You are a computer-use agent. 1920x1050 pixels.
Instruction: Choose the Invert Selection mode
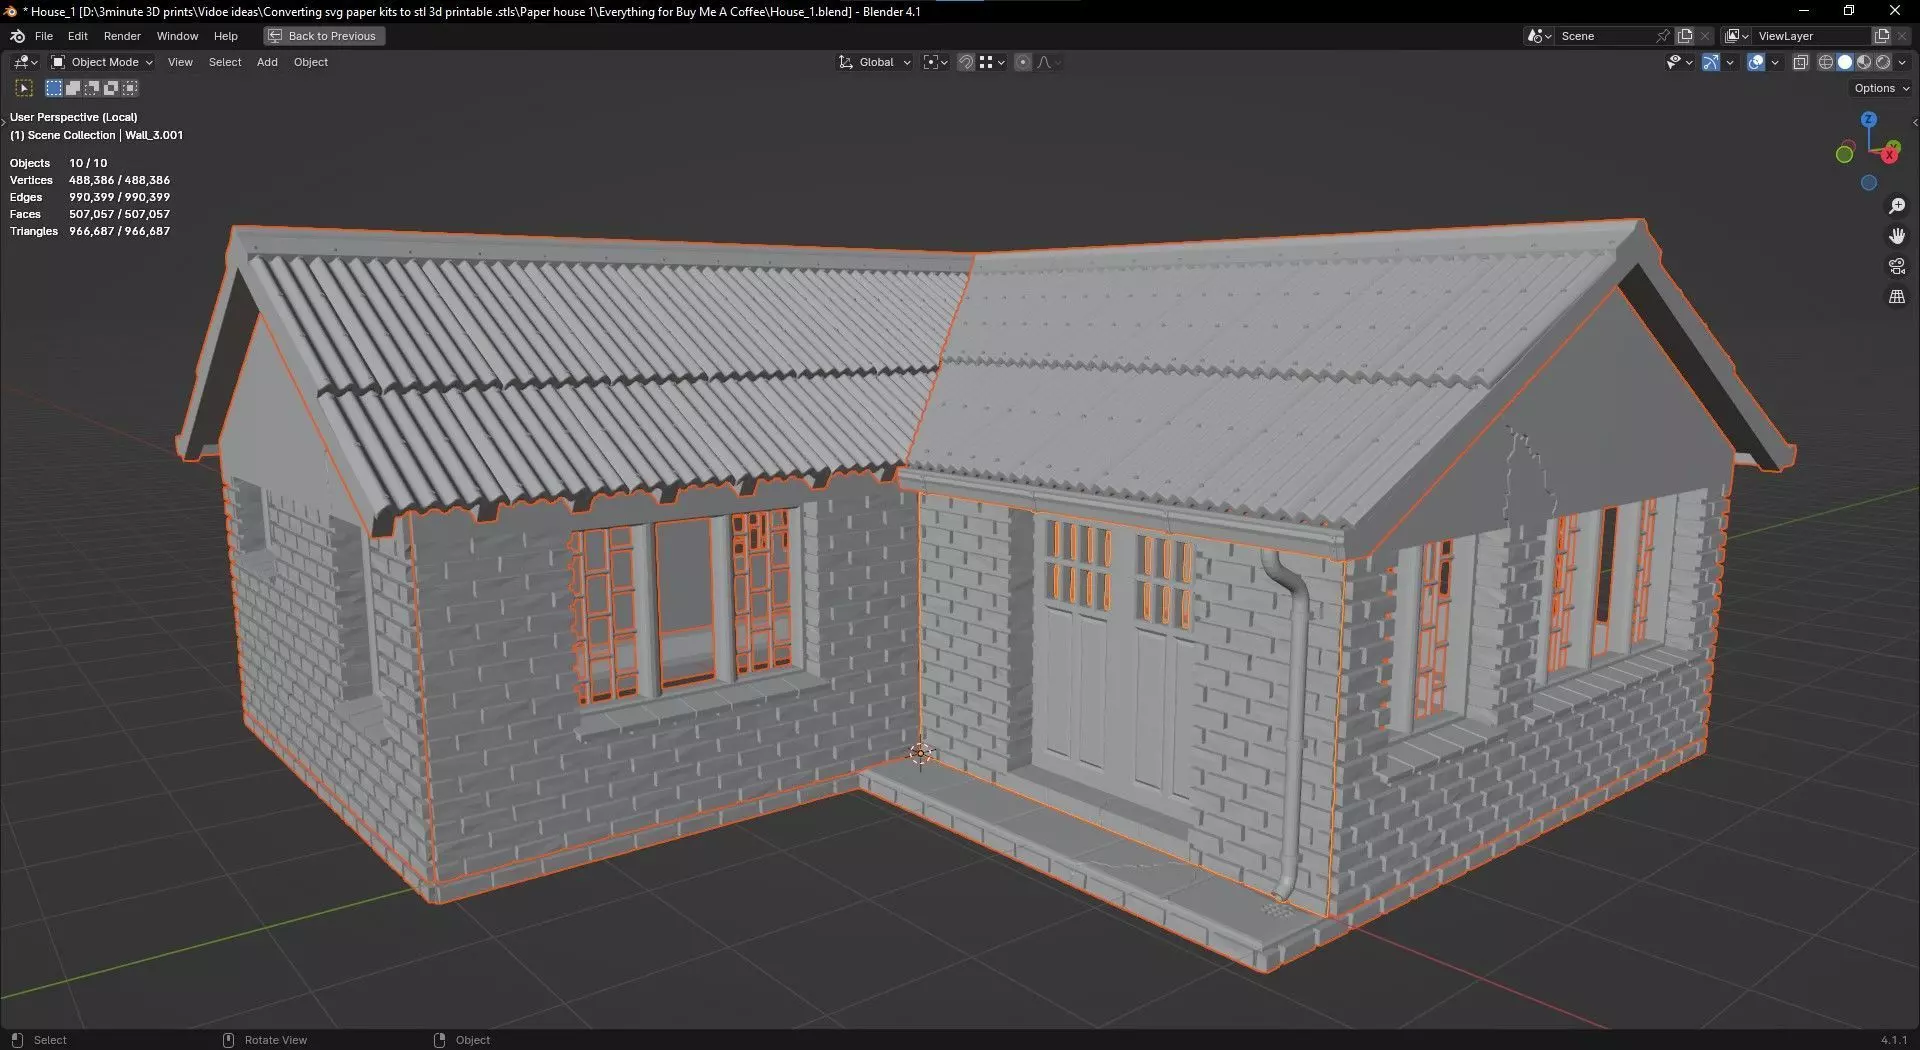pyautogui.click(x=111, y=88)
